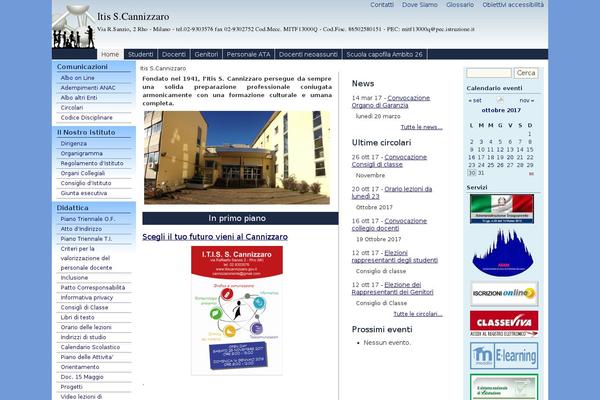Open Scegli il tuo futuro headline

tap(215, 237)
